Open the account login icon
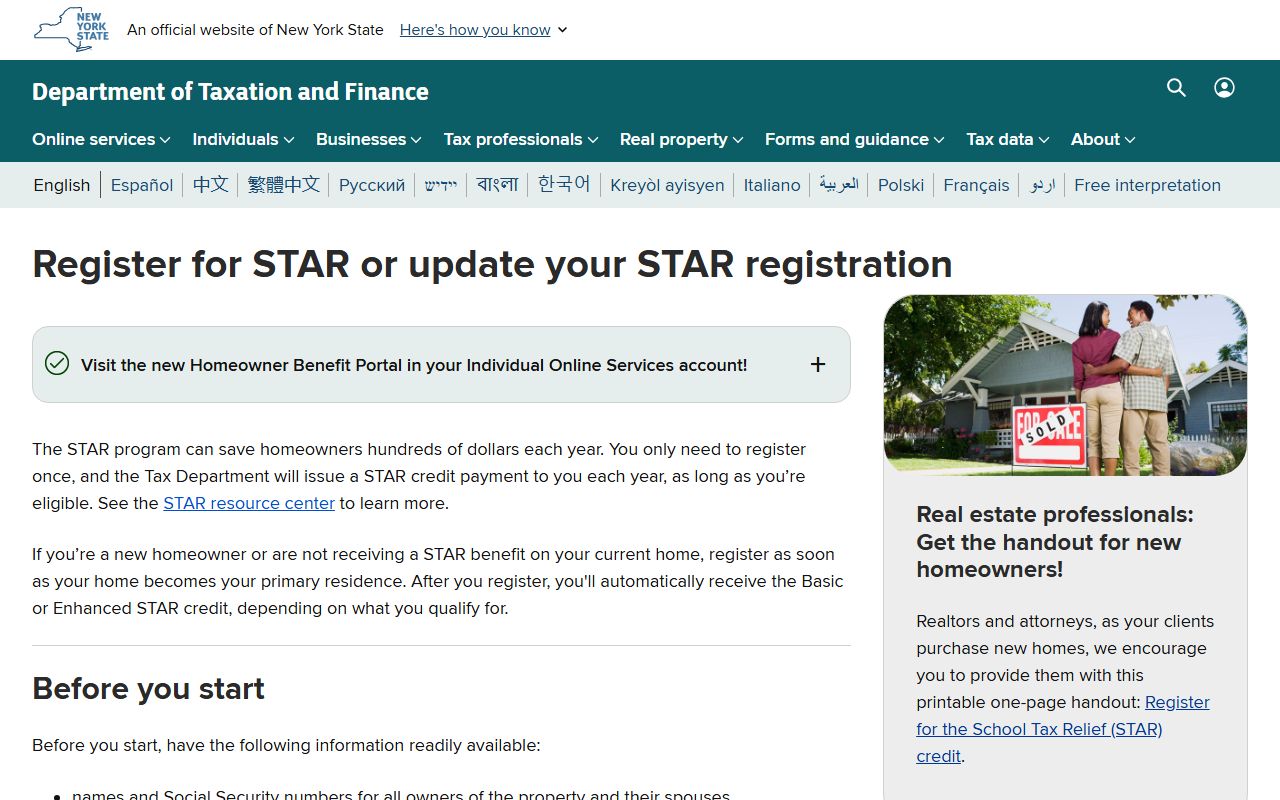 pos(1224,88)
